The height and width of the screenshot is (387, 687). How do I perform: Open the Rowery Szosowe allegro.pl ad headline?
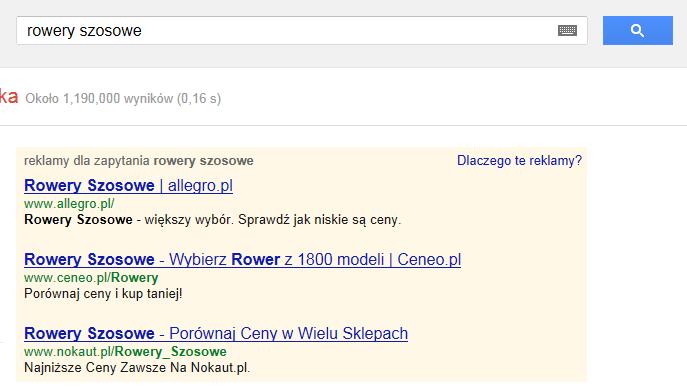coord(128,185)
